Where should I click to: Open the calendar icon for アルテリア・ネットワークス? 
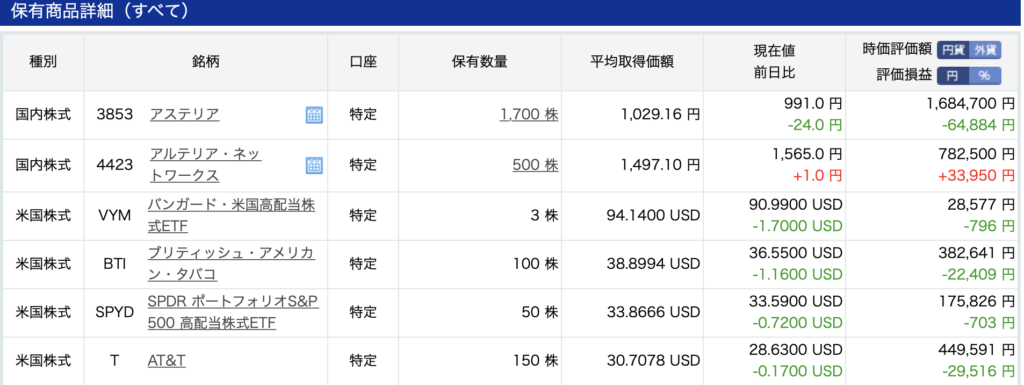tap(314, 165)
